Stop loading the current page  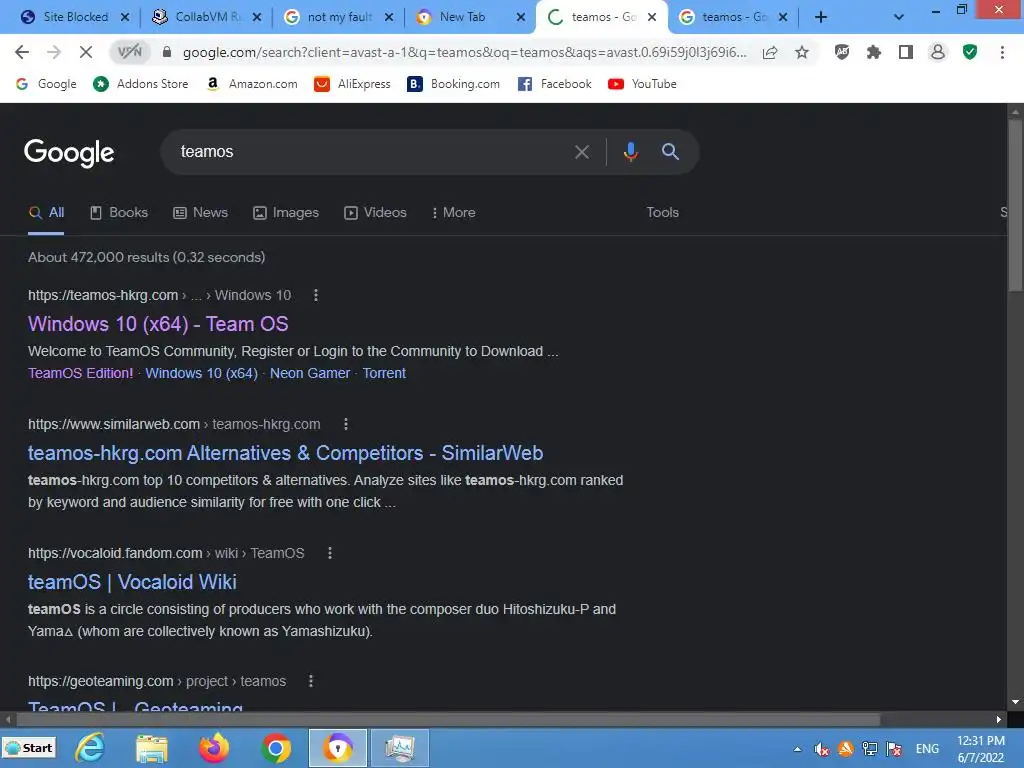(x=86, y=52)
